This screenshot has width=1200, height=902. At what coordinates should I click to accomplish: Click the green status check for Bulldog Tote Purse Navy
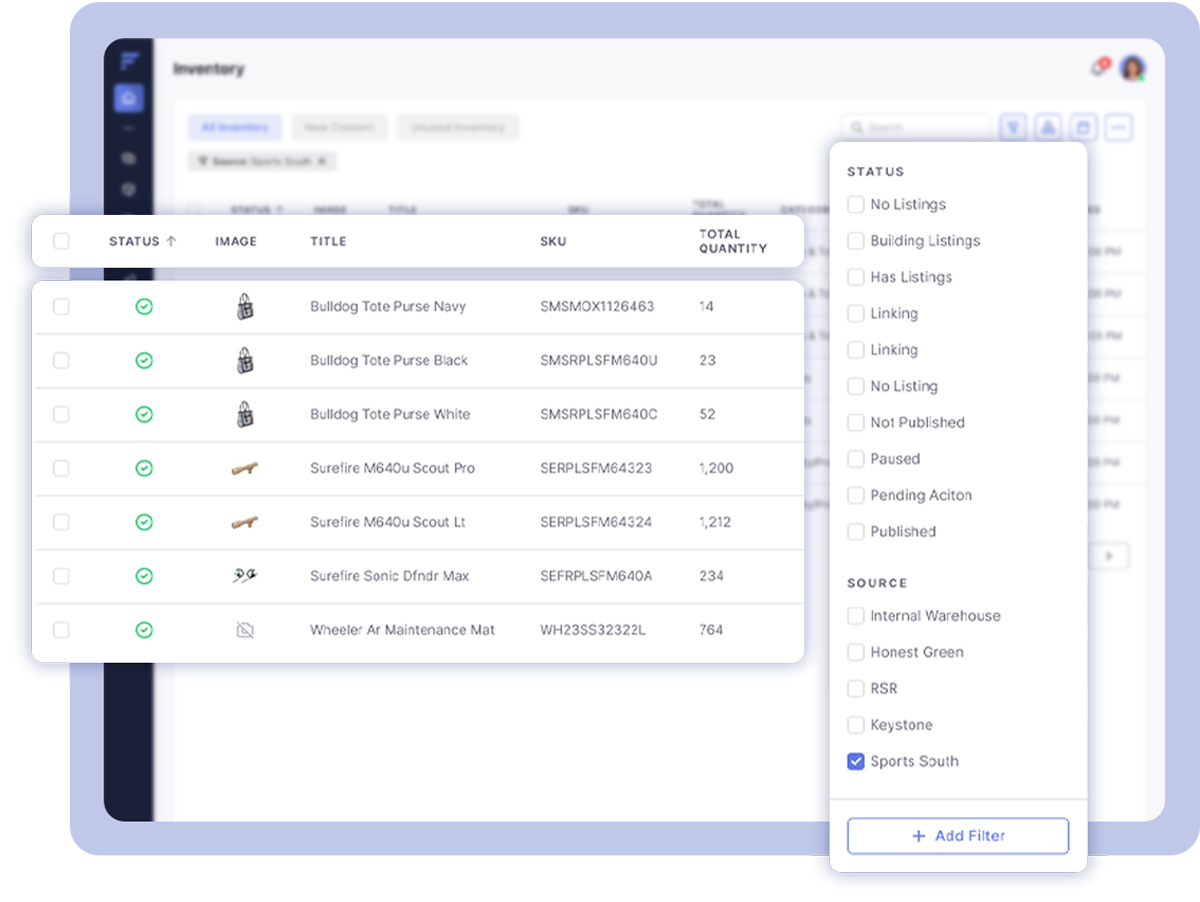[143, 307]
